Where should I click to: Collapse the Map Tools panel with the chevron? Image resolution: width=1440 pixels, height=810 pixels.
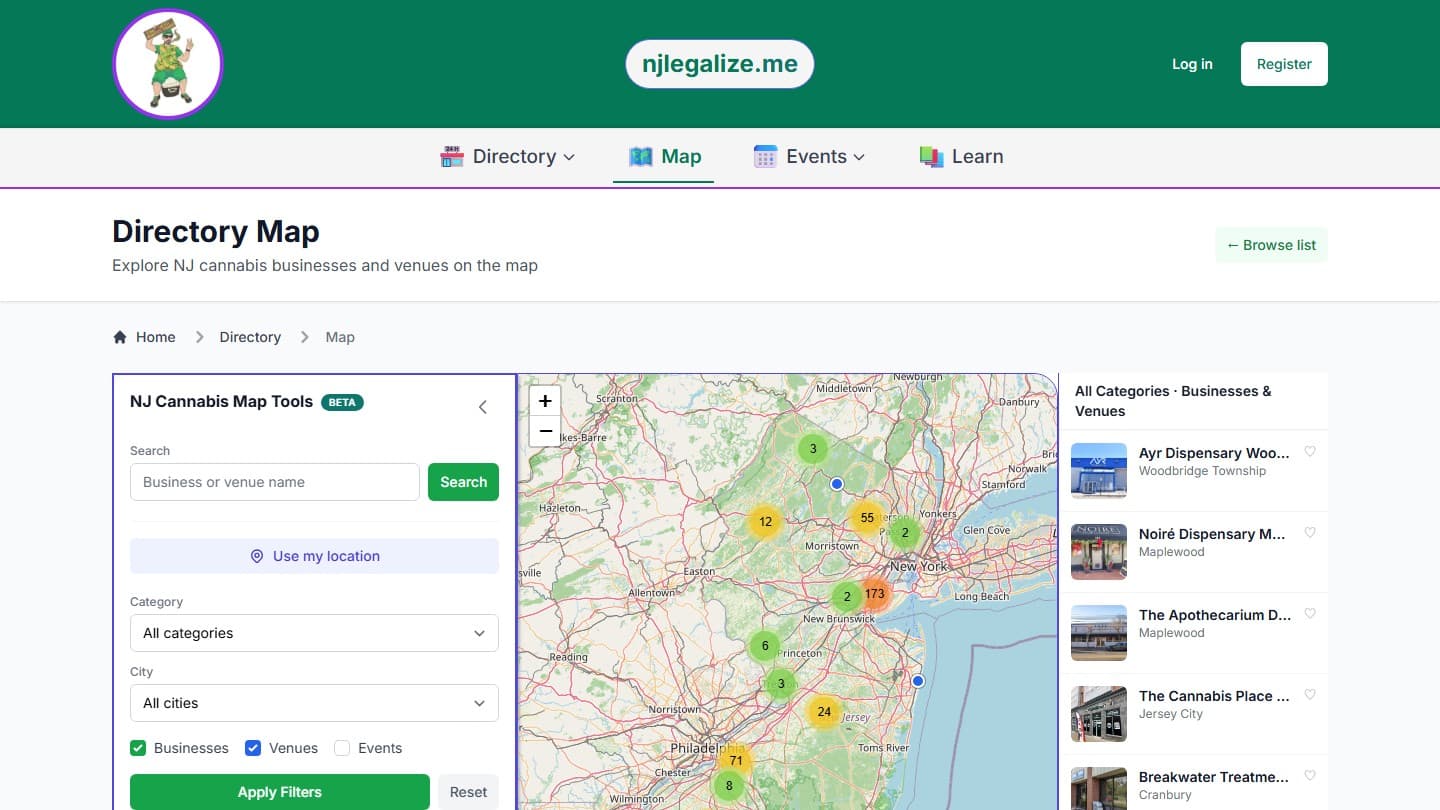[483, 407]
